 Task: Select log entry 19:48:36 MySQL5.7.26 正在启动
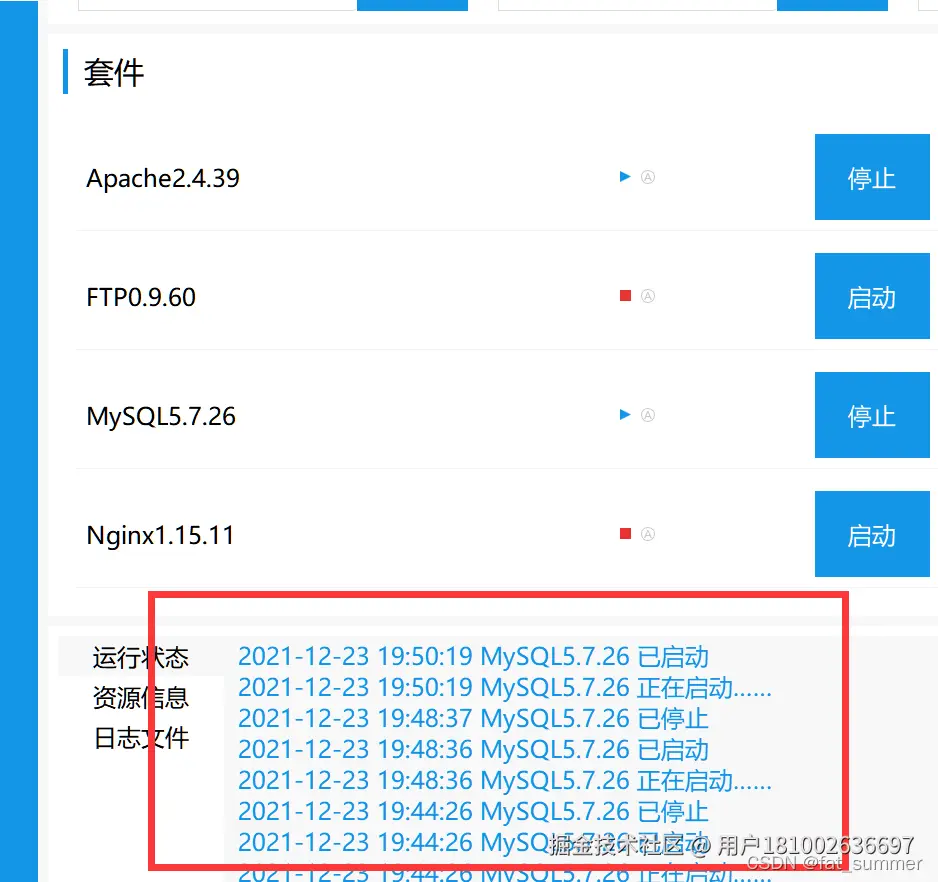(x=505, y=781)
